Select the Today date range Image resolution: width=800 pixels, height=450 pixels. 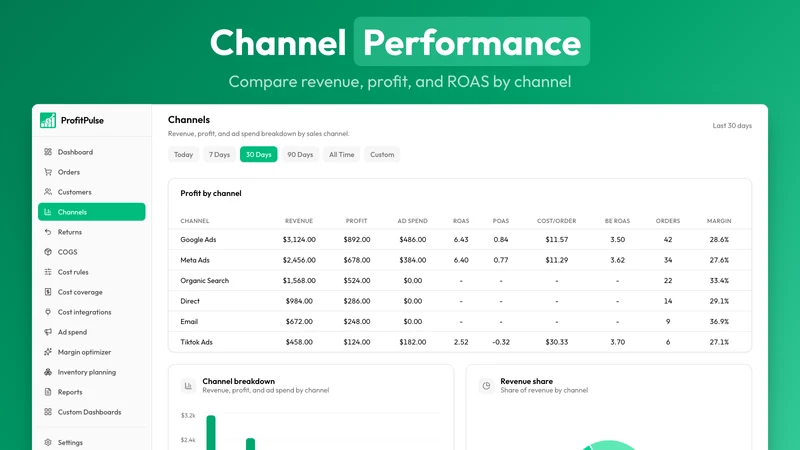[184, 155]
